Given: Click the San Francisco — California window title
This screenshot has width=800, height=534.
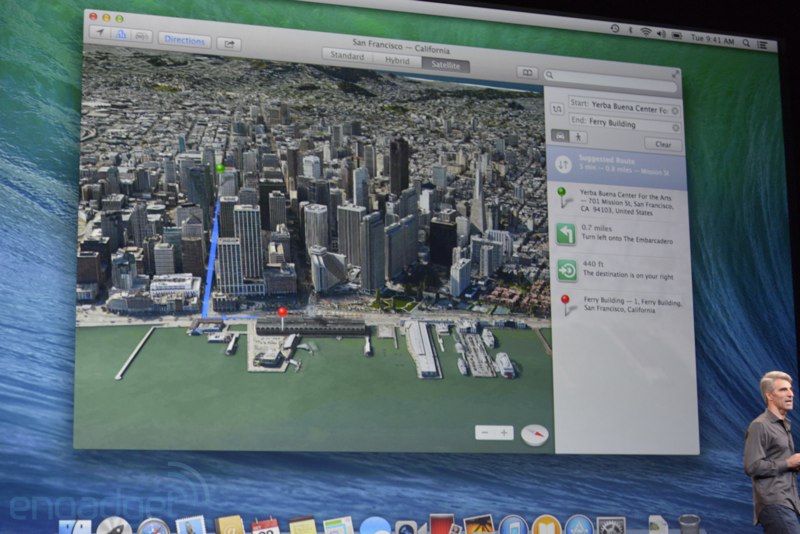Looking at the screenshot, I should coord(401,46).
